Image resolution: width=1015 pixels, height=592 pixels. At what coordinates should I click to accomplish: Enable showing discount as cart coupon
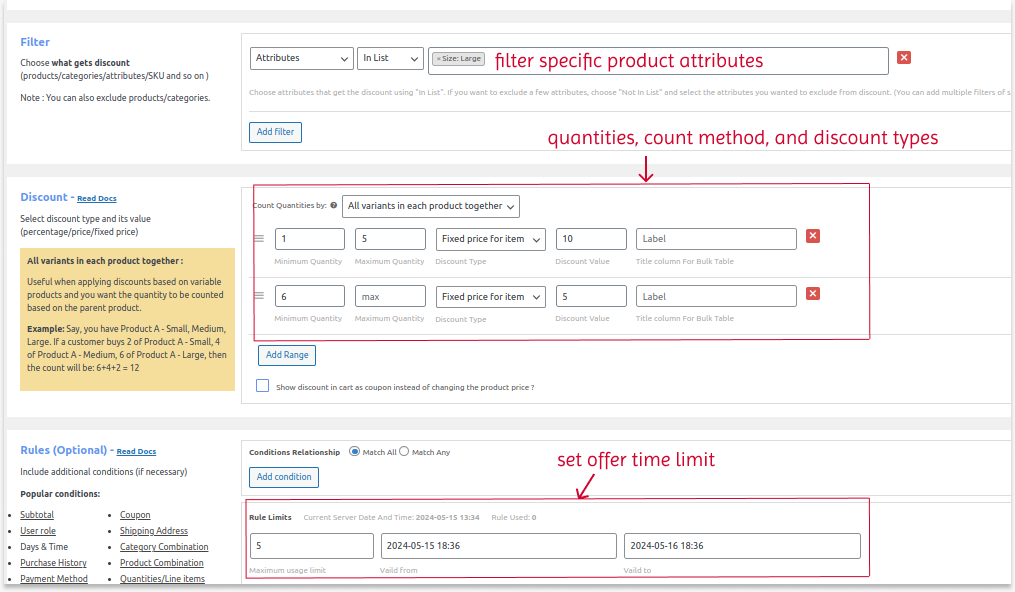(x=262, y=385)
